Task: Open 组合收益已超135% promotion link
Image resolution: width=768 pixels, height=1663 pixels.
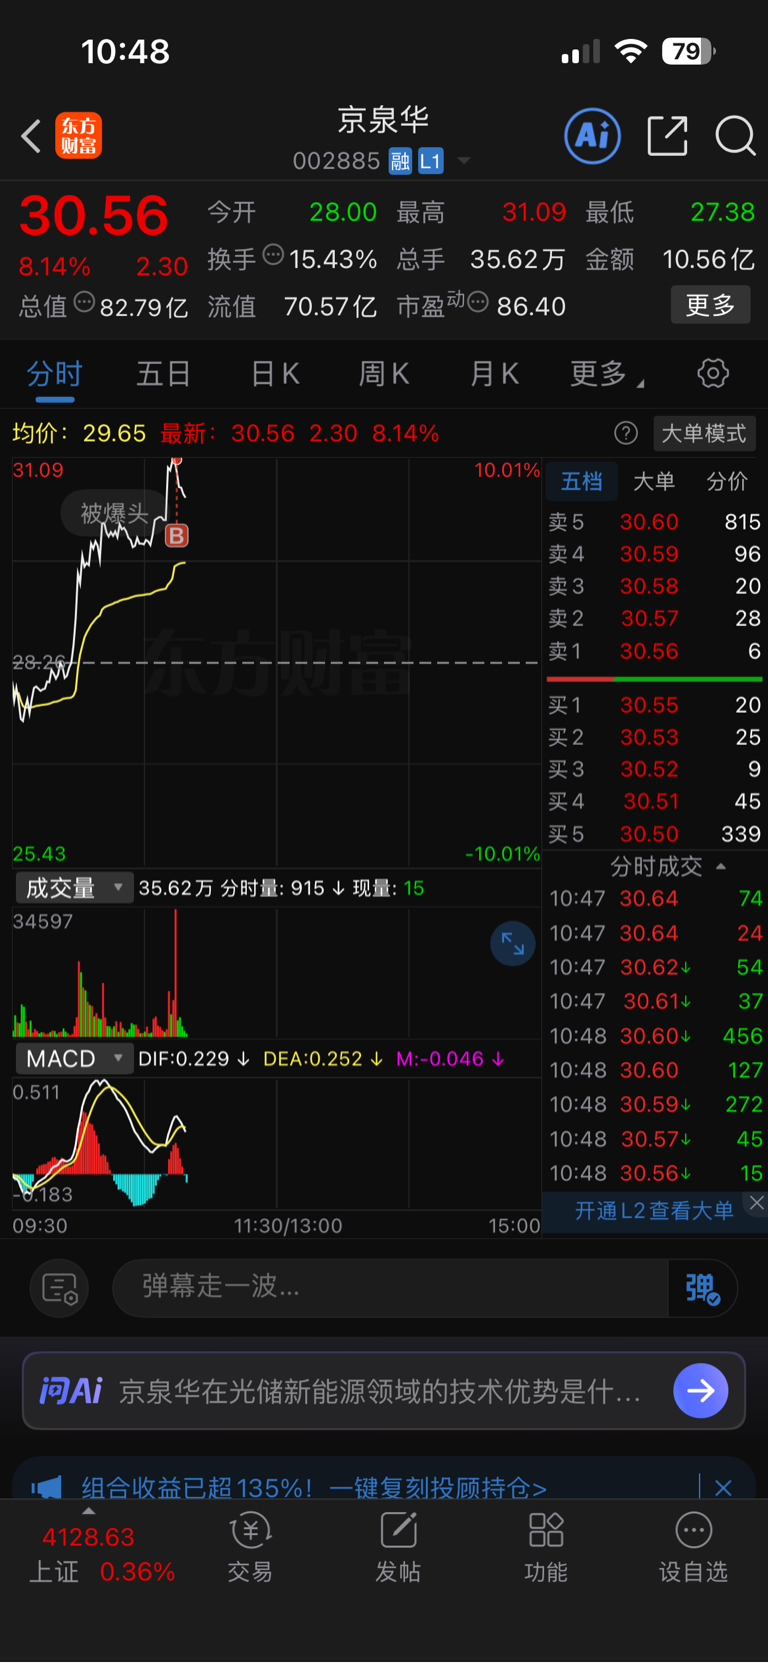Action: (314, 1487)
